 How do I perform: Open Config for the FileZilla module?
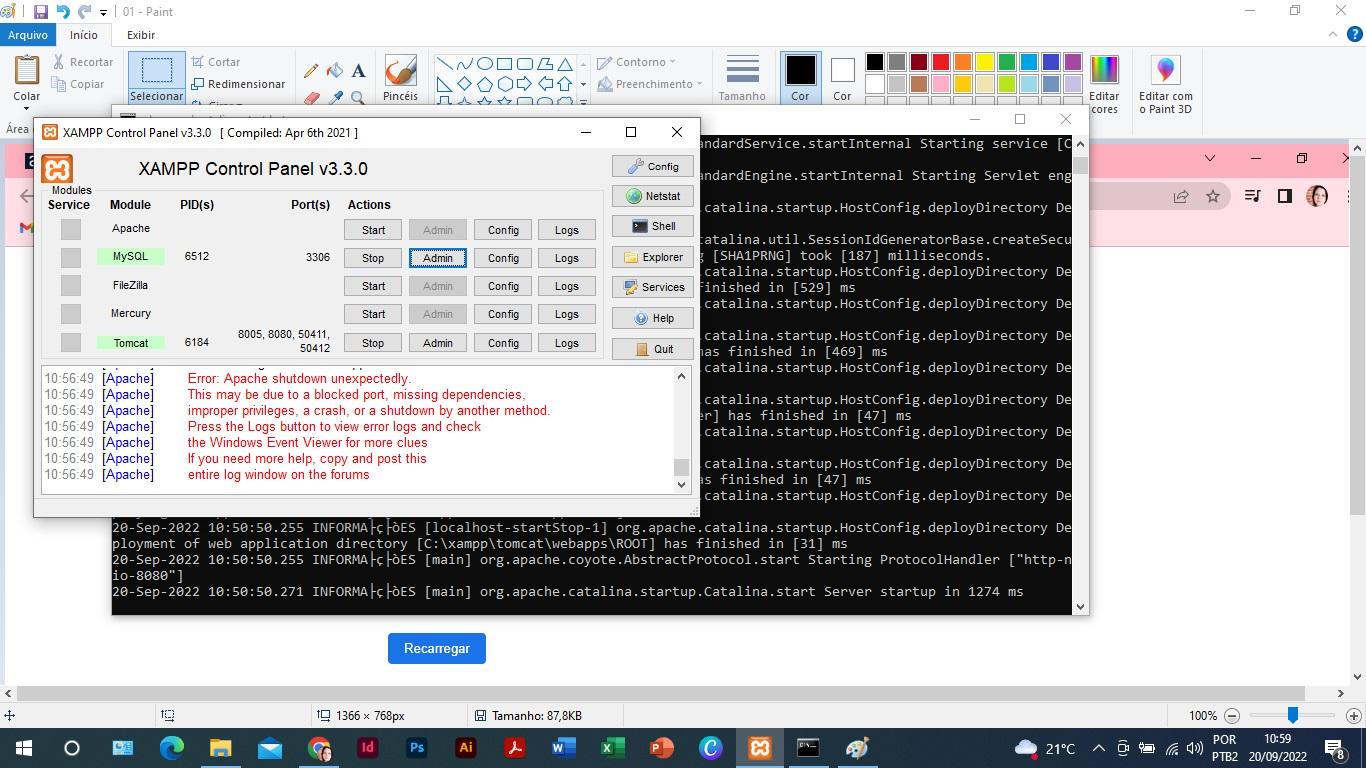503,286
